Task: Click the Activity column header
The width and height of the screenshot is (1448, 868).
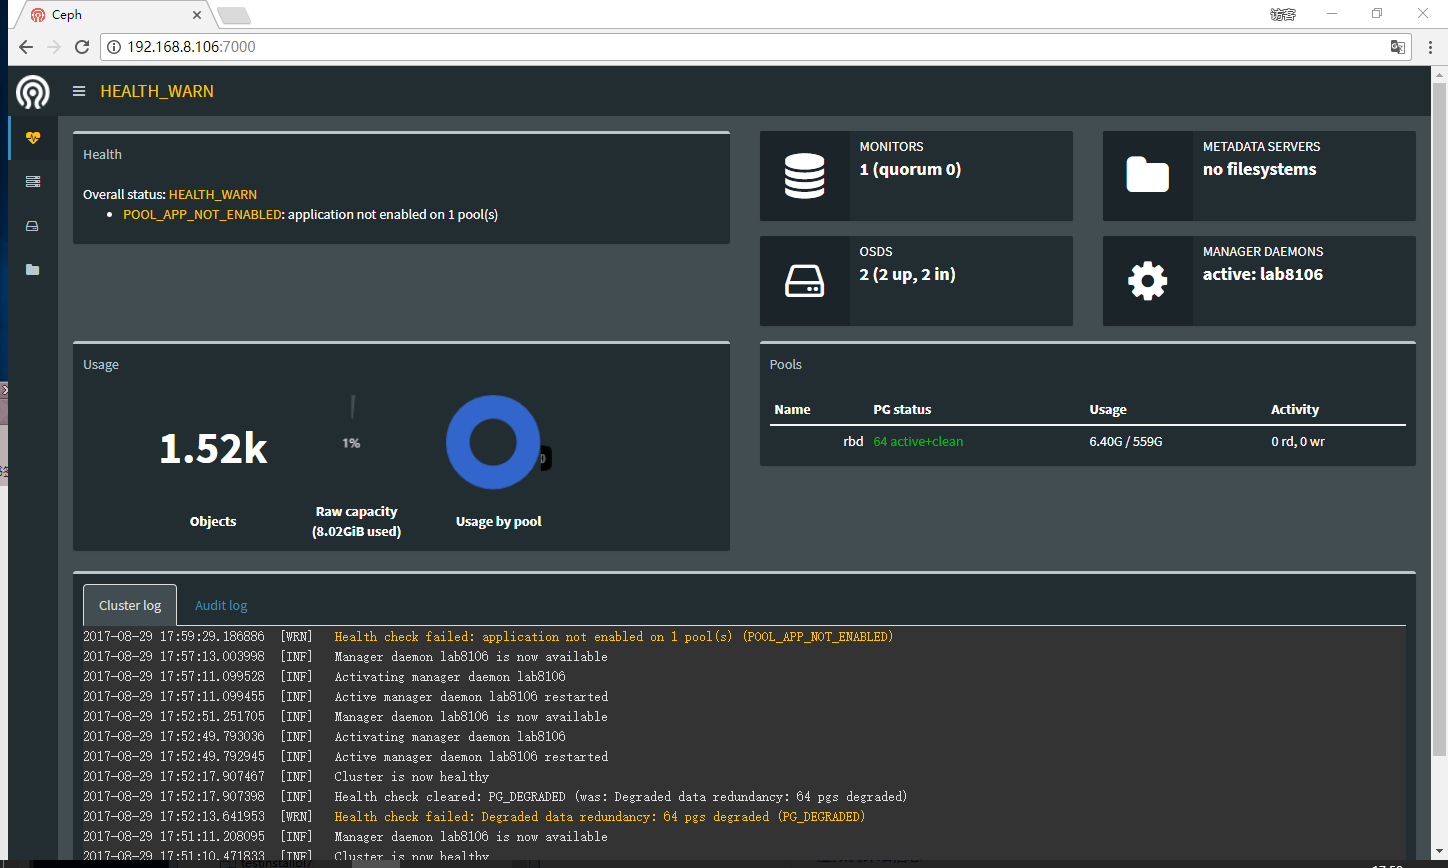Action: (1295, 409)
